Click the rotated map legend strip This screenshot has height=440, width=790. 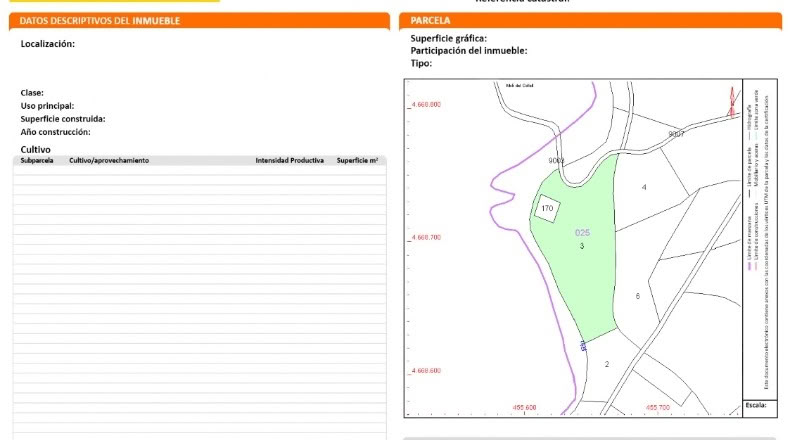[760, 239]
